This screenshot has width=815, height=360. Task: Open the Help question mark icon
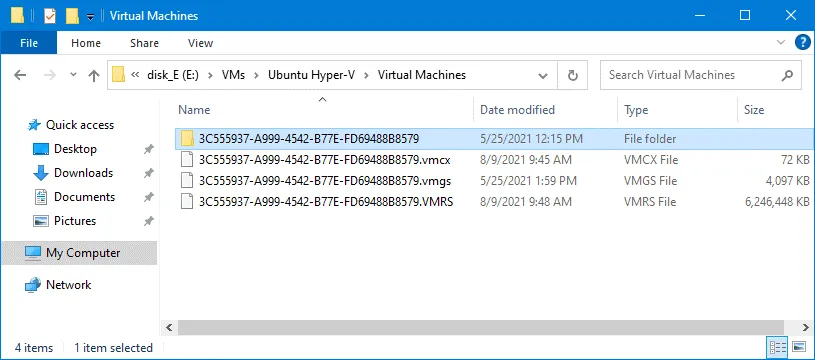click(x=803, y=43)
